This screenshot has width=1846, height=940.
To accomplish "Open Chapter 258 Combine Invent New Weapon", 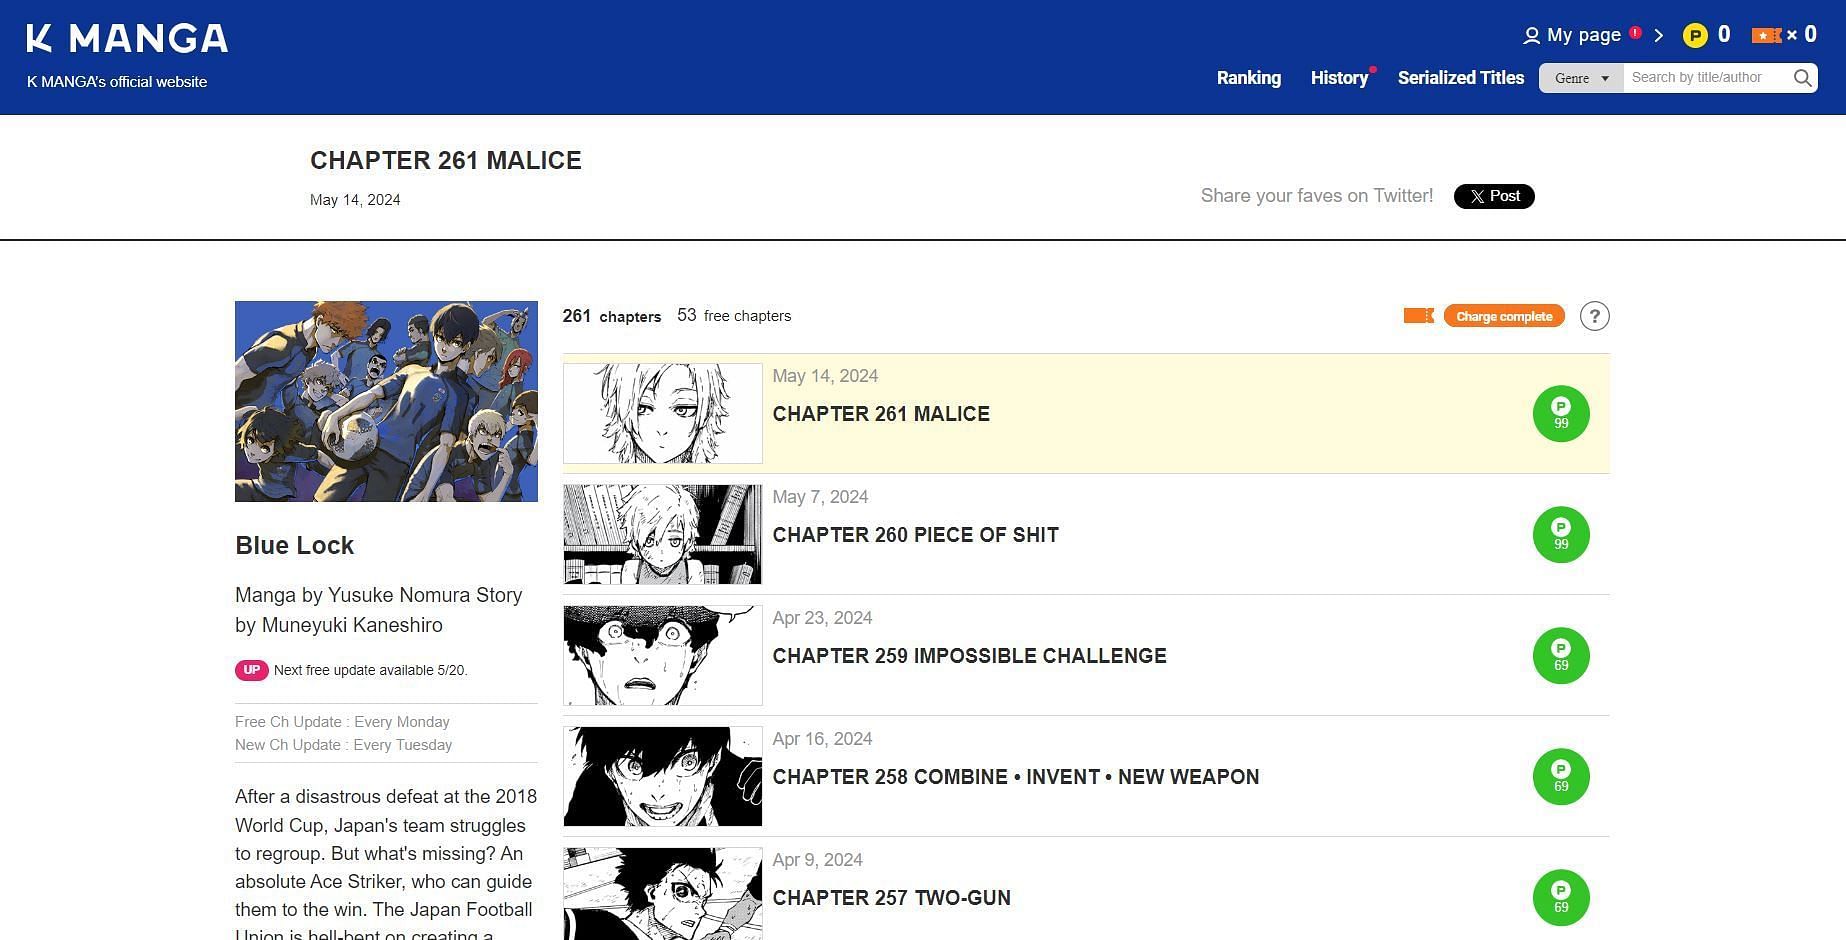I will [x=1016, y=777].
